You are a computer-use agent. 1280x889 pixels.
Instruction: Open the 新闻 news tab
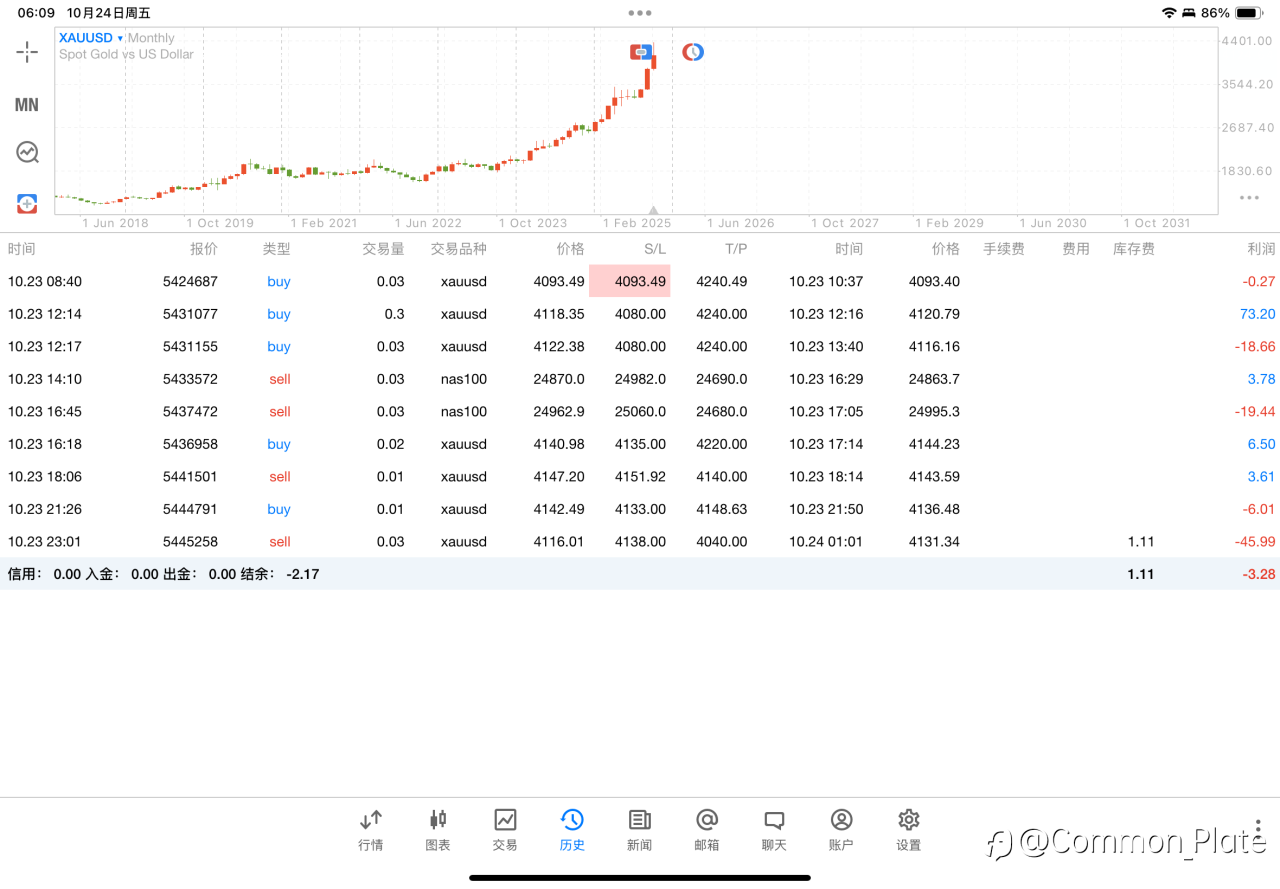640,830
